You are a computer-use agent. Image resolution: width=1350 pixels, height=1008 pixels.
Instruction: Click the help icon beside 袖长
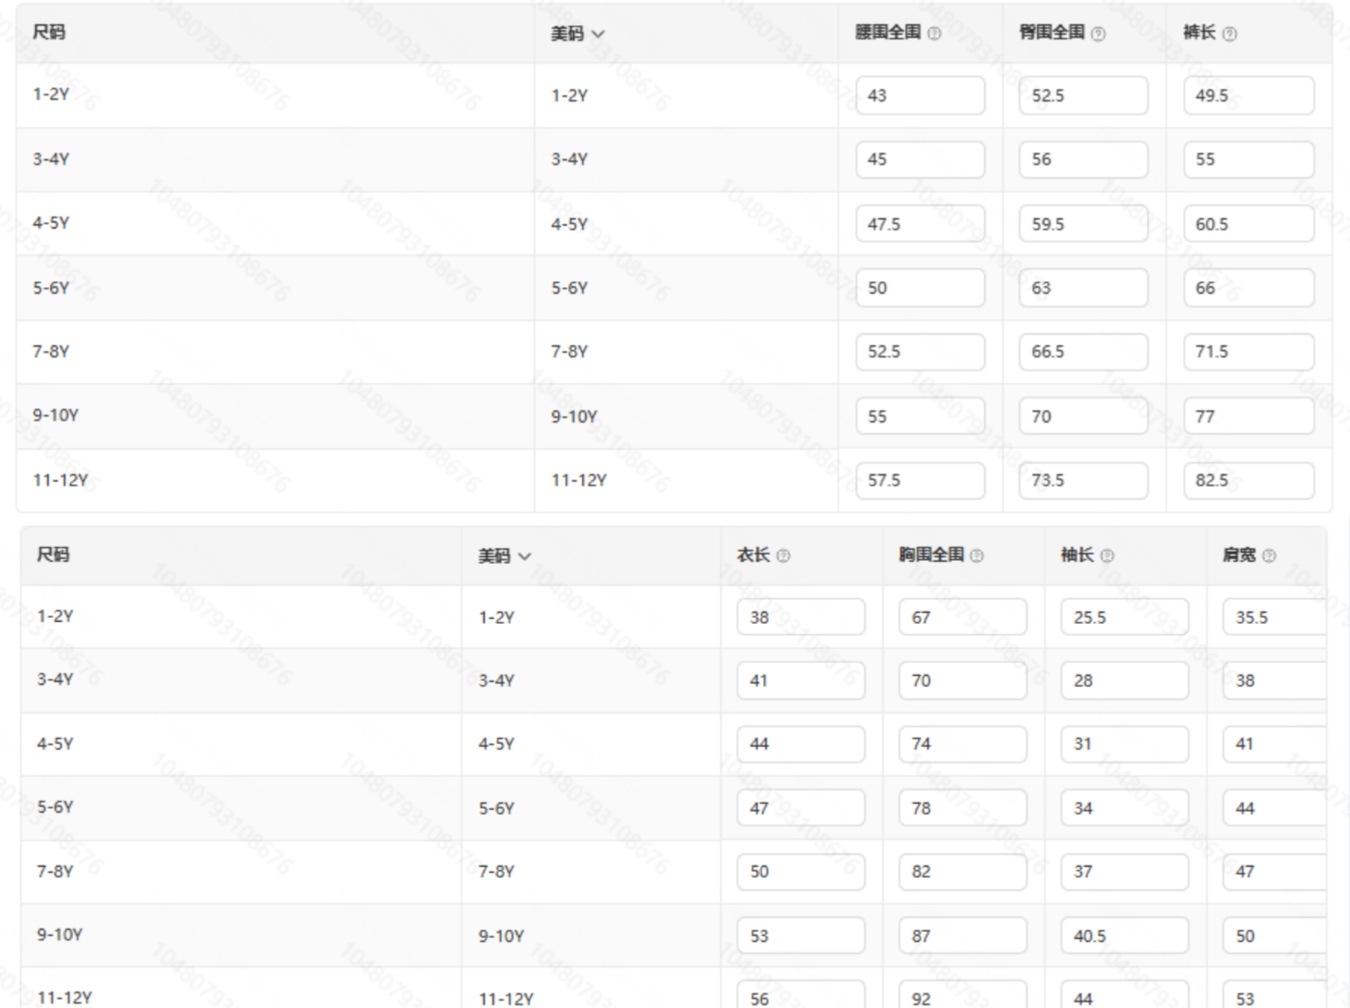[x=1107, y=556]
